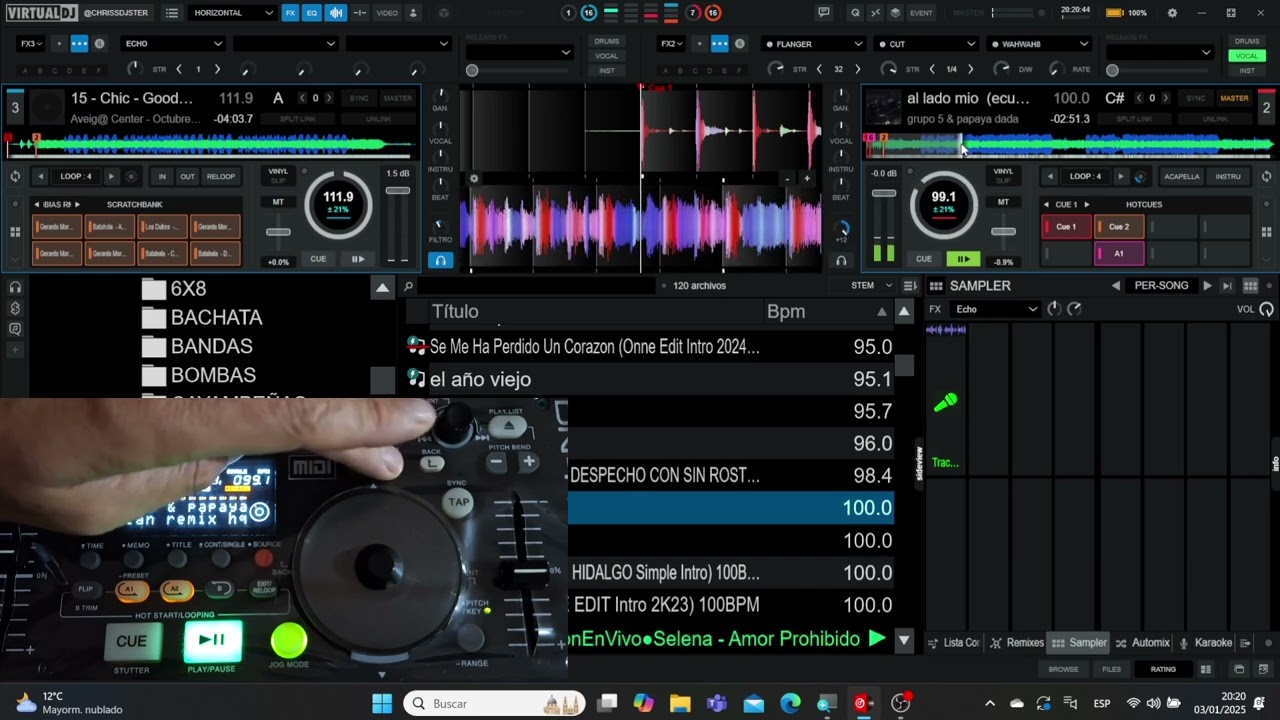Toggle the waveform display button in top bar
The height and width of the screenshot is (720, 1280).
pos(335,13)
